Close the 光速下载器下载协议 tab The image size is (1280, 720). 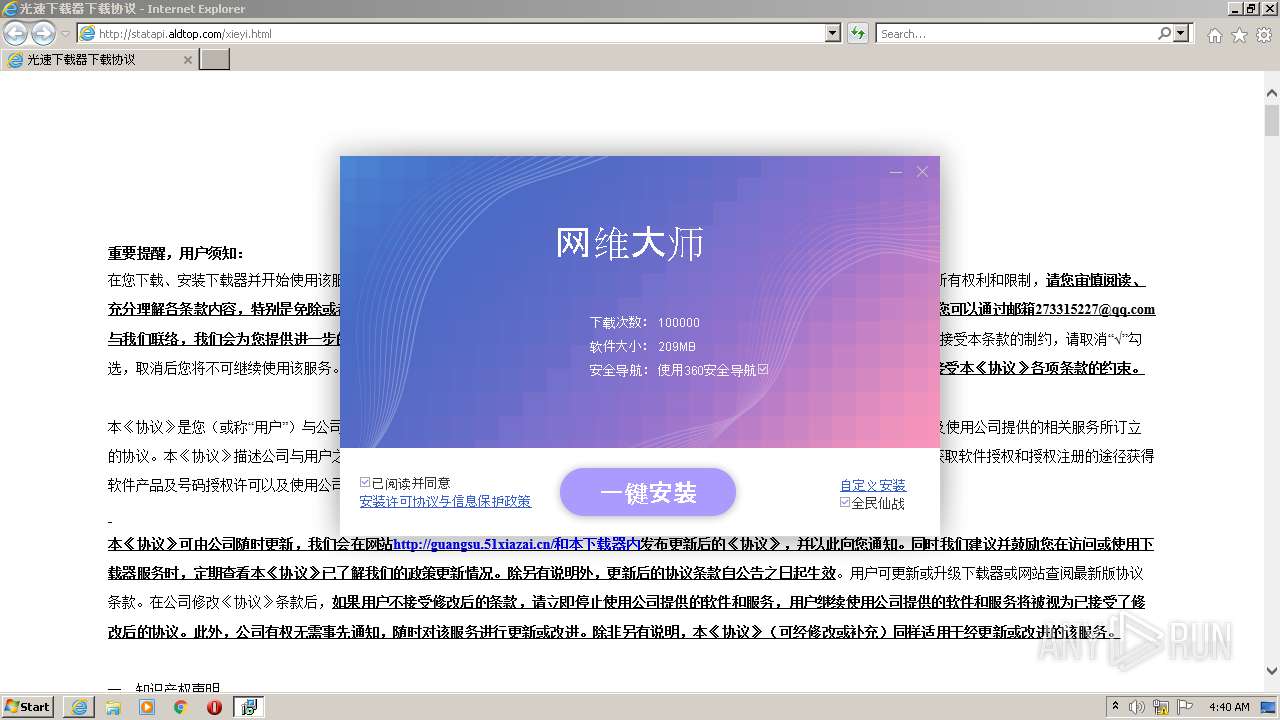[x=187, y=60]
